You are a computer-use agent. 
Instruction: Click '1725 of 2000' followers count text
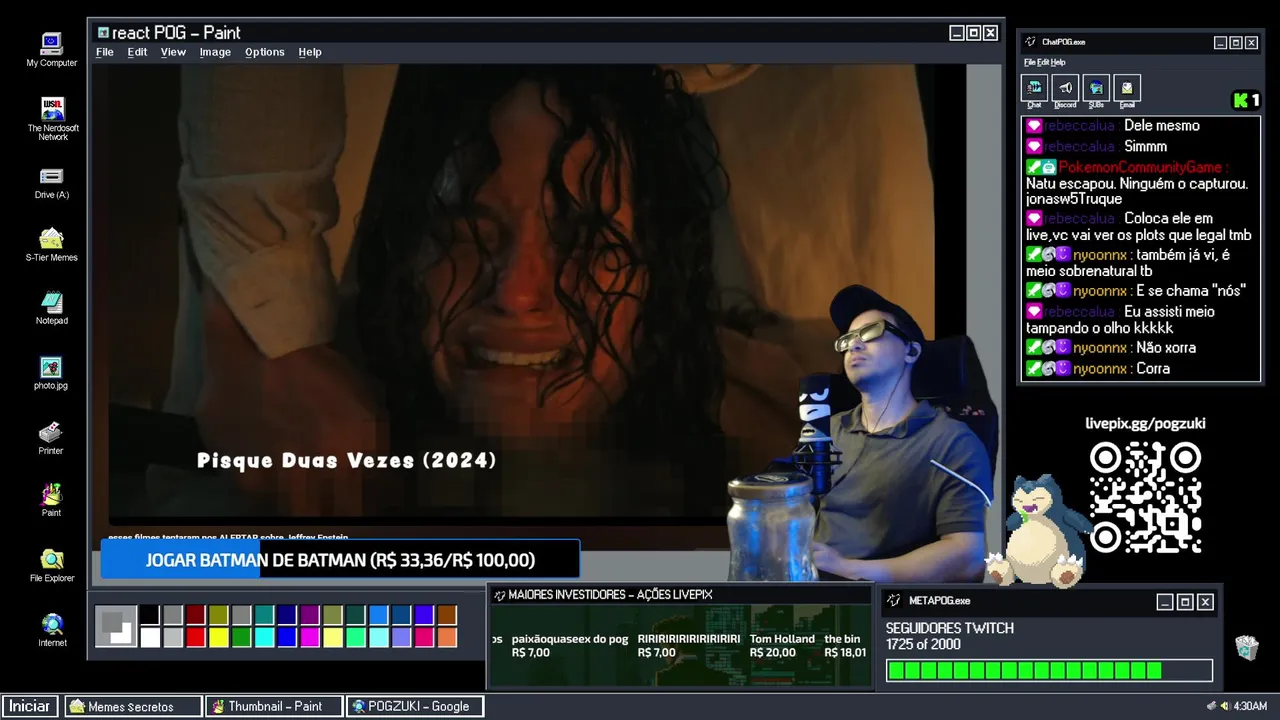coord(923,644)
